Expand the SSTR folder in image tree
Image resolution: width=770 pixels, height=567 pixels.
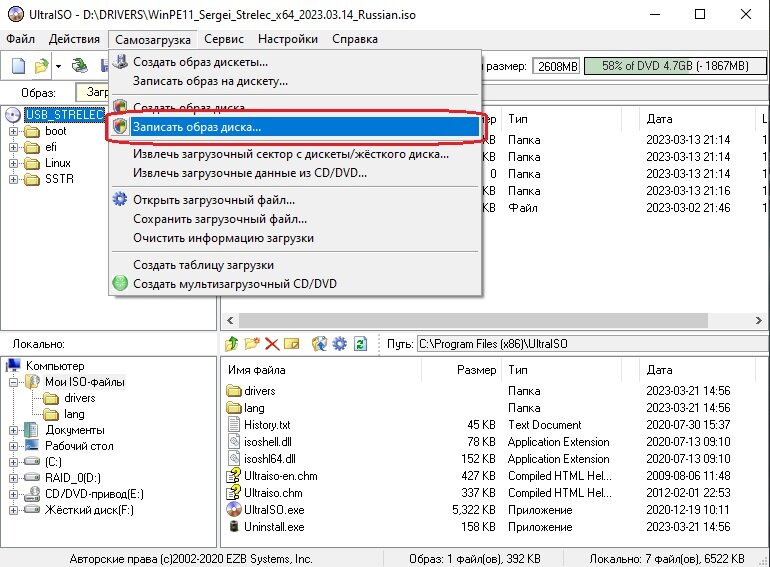[x=13, y=179]
